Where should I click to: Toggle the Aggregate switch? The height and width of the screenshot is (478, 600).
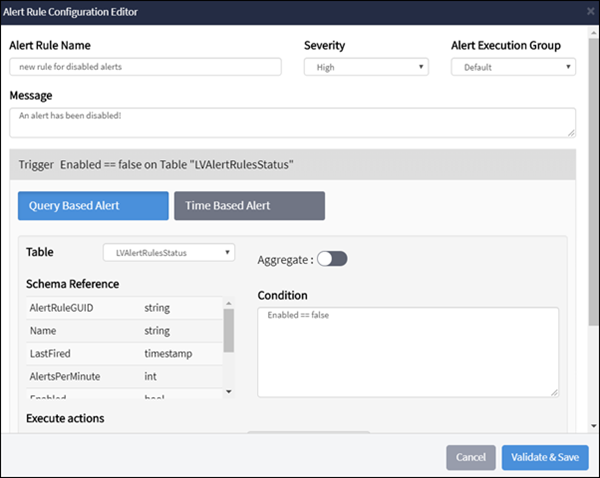pos(331,259)
